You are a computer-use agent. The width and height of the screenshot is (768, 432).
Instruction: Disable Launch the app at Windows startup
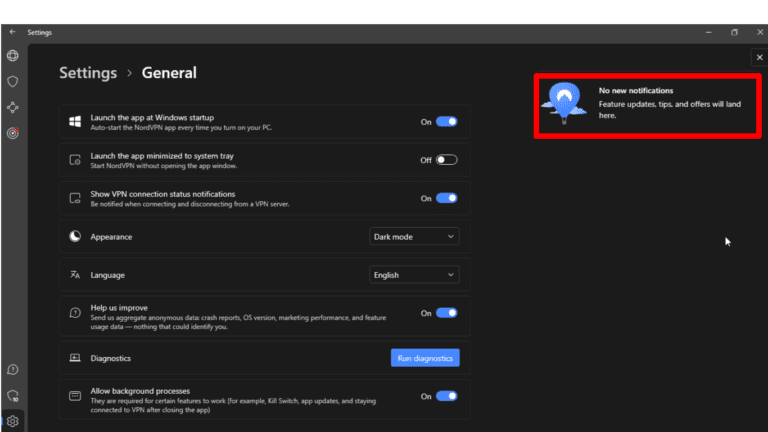(x=446, y=122)
